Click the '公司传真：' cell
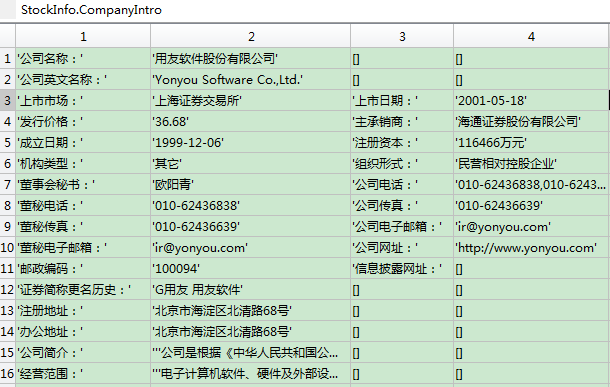 [x=402, y=206]
